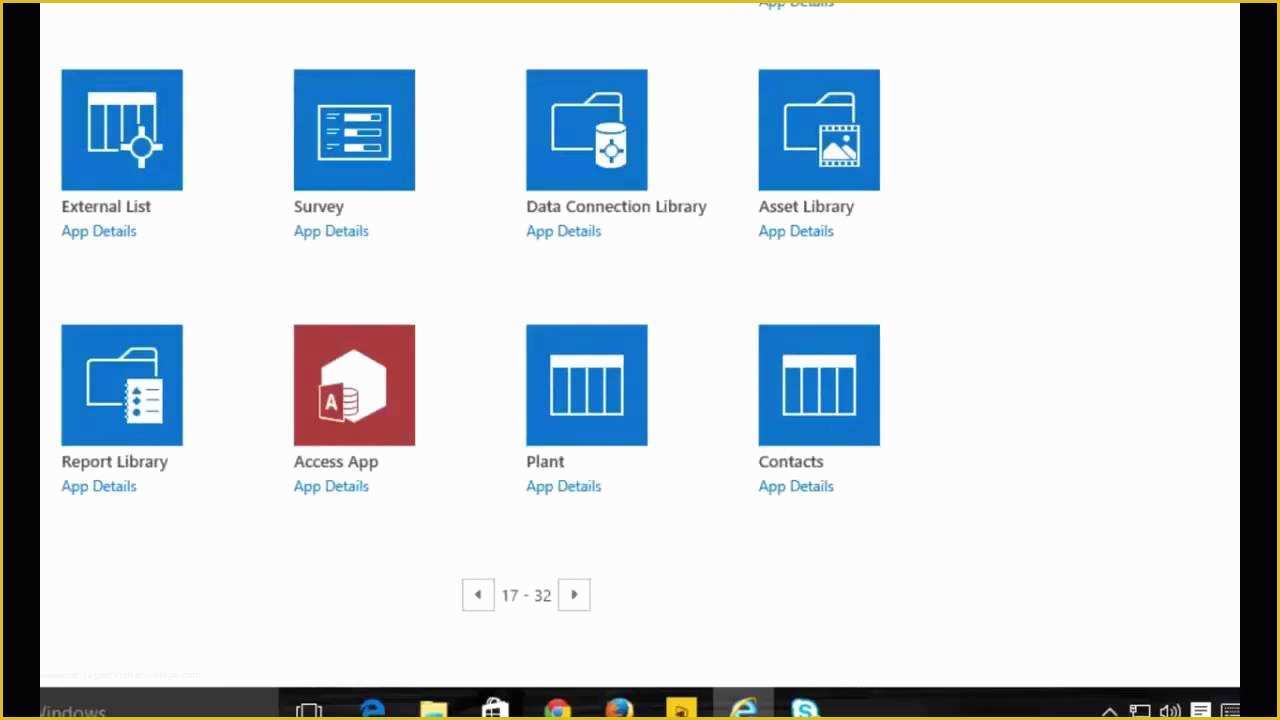Add the Access App tile
Screen dimensions: 1280x720
(x=354, y=385)
